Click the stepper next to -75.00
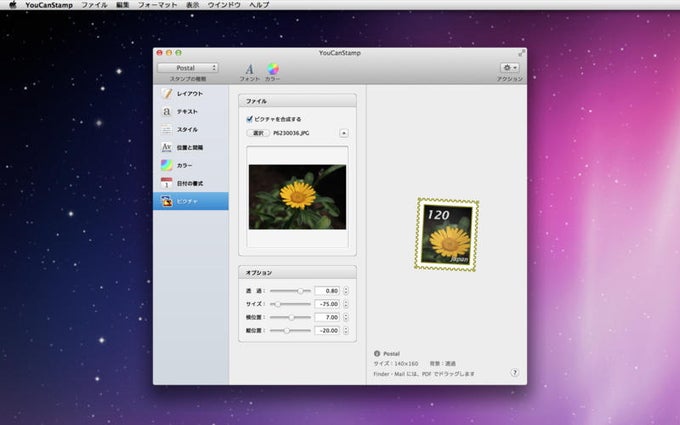The width and height of the screenshot is (680, 425). click(346, 304)
